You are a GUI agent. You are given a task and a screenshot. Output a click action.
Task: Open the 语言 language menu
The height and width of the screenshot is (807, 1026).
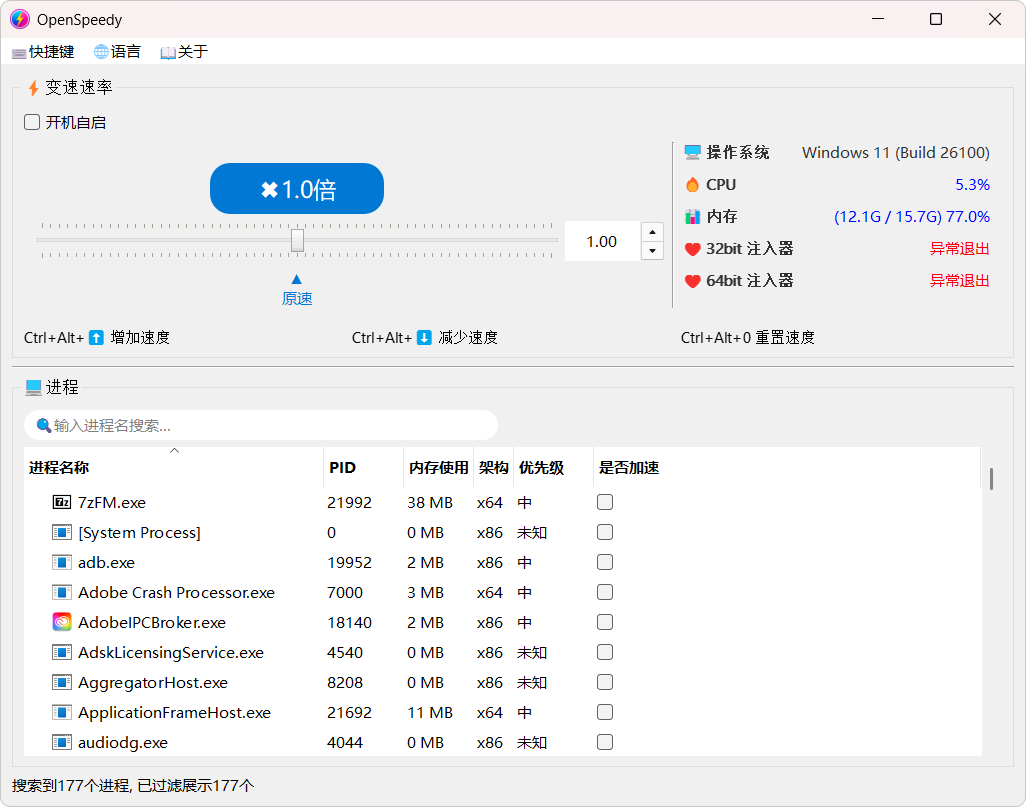click(117, 52)
